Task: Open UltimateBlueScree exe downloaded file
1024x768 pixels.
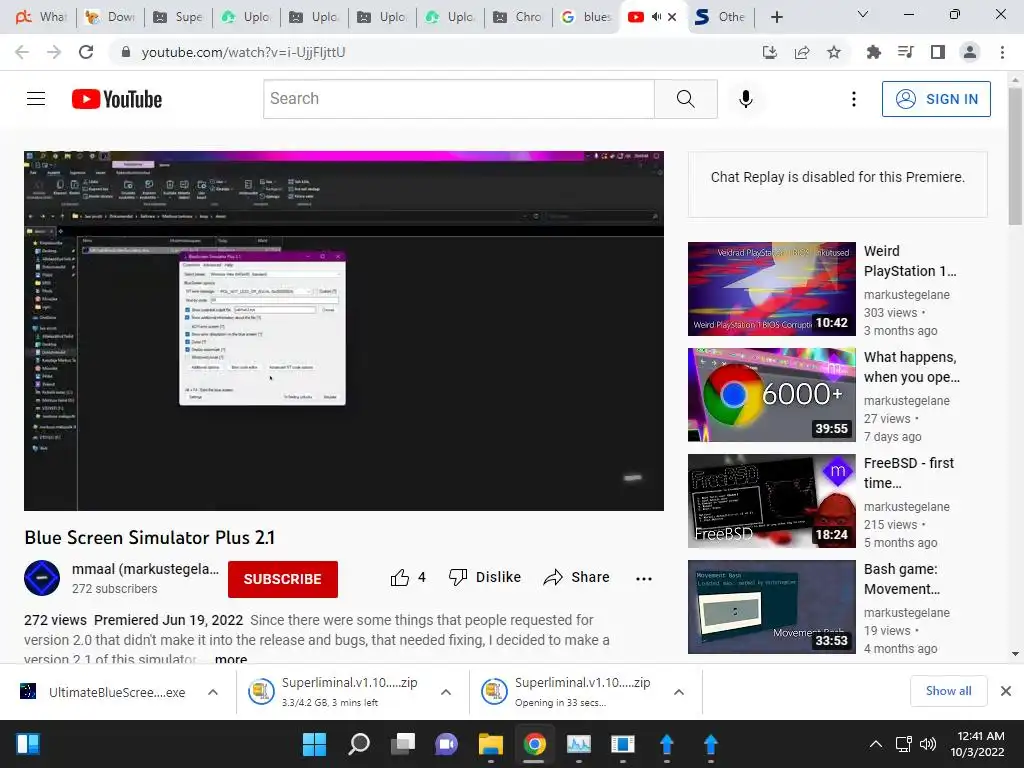Action: tap(104, 692)
